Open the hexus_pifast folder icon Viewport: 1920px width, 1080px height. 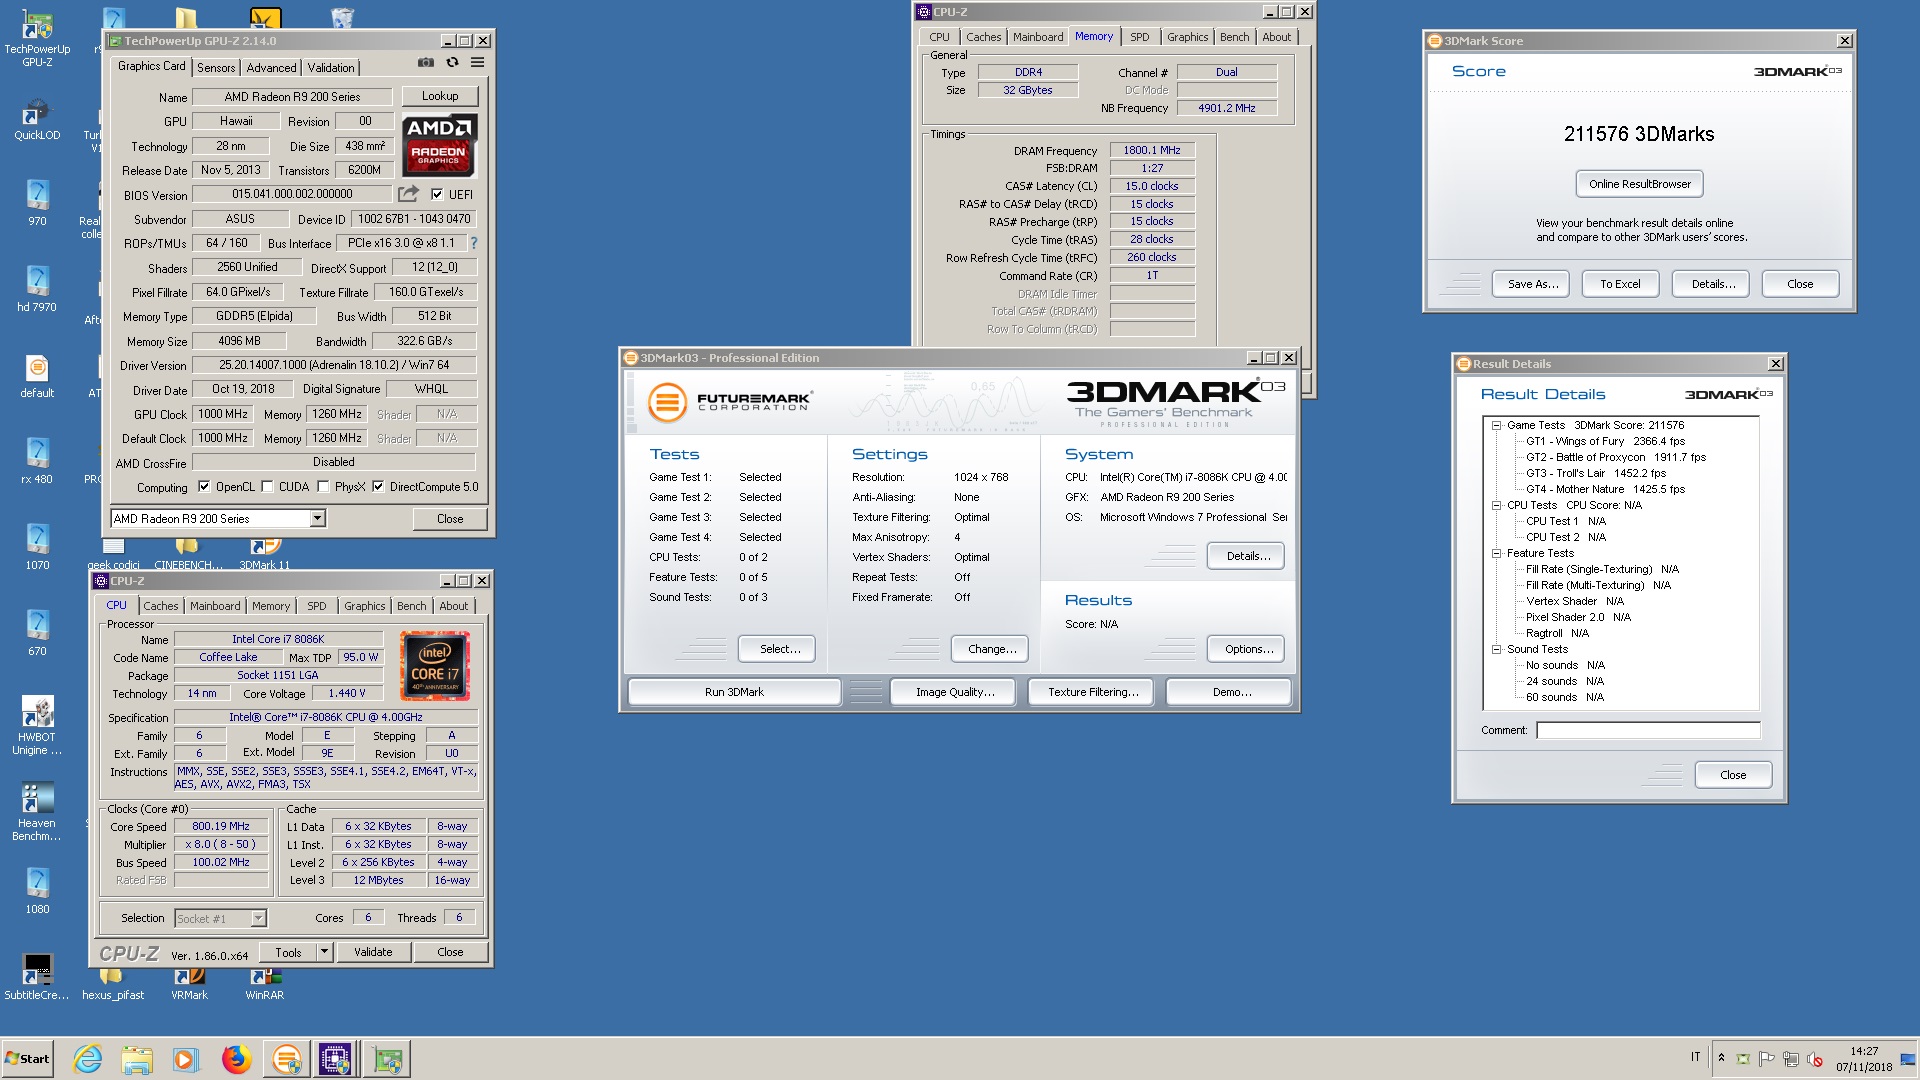point(113,985)
